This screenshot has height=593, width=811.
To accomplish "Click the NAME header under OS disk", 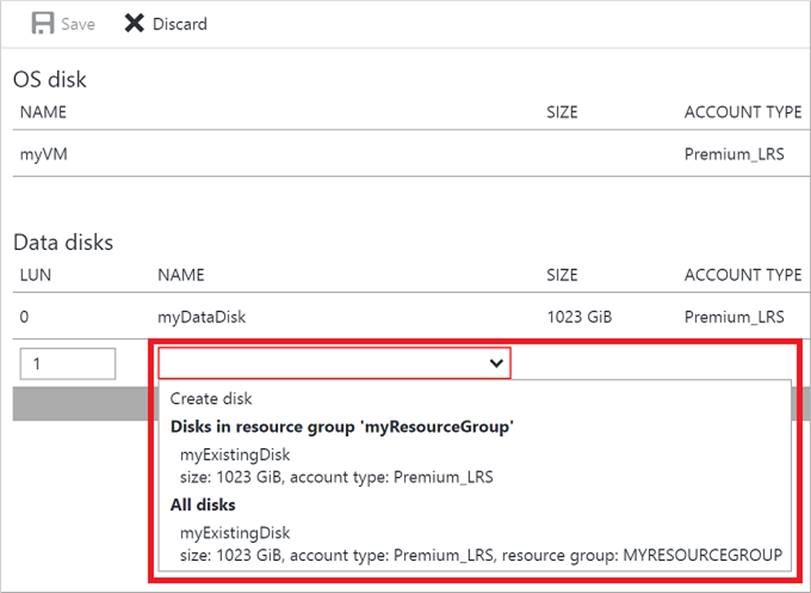I will click(x=43, y=112).
